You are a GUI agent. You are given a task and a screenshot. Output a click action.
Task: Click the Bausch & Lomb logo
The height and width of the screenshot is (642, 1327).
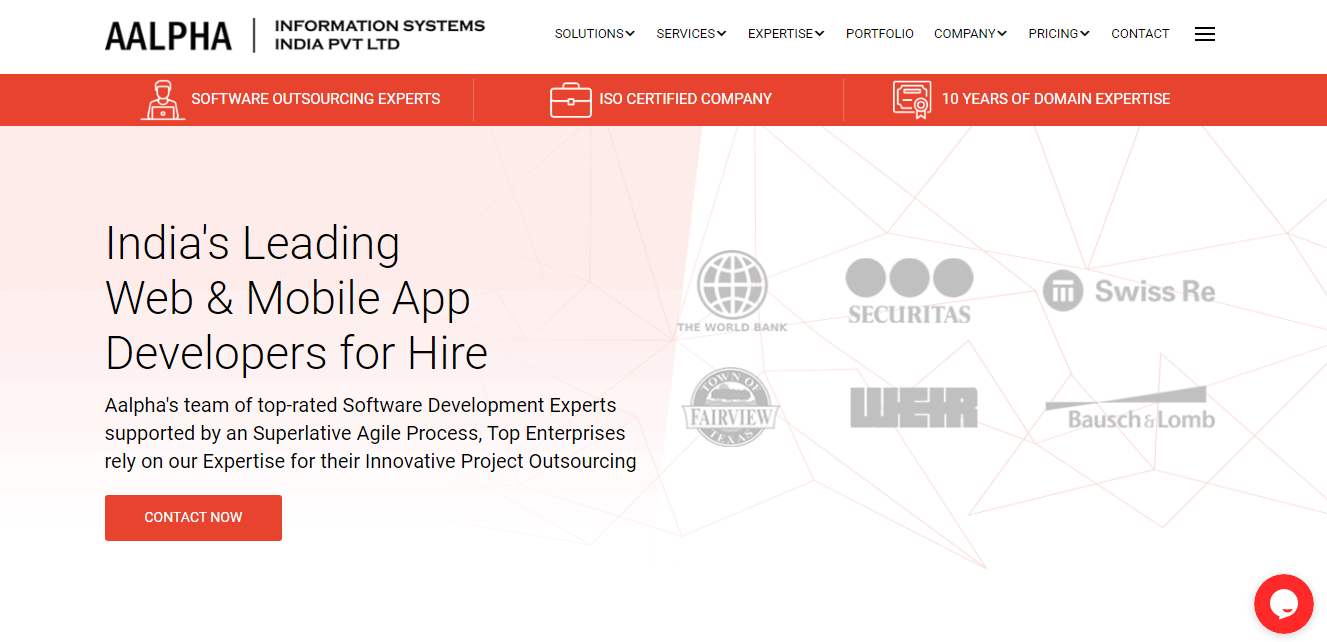click(1130, 408)
